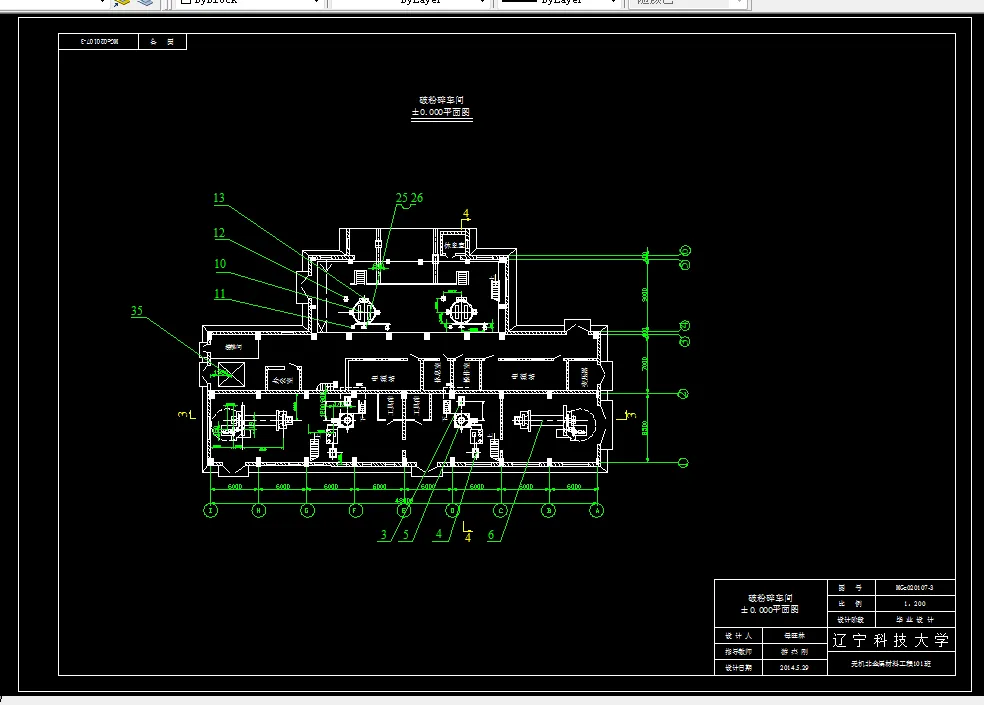Select 6000 dimension between axes B and A

click(x=574, y=487)
